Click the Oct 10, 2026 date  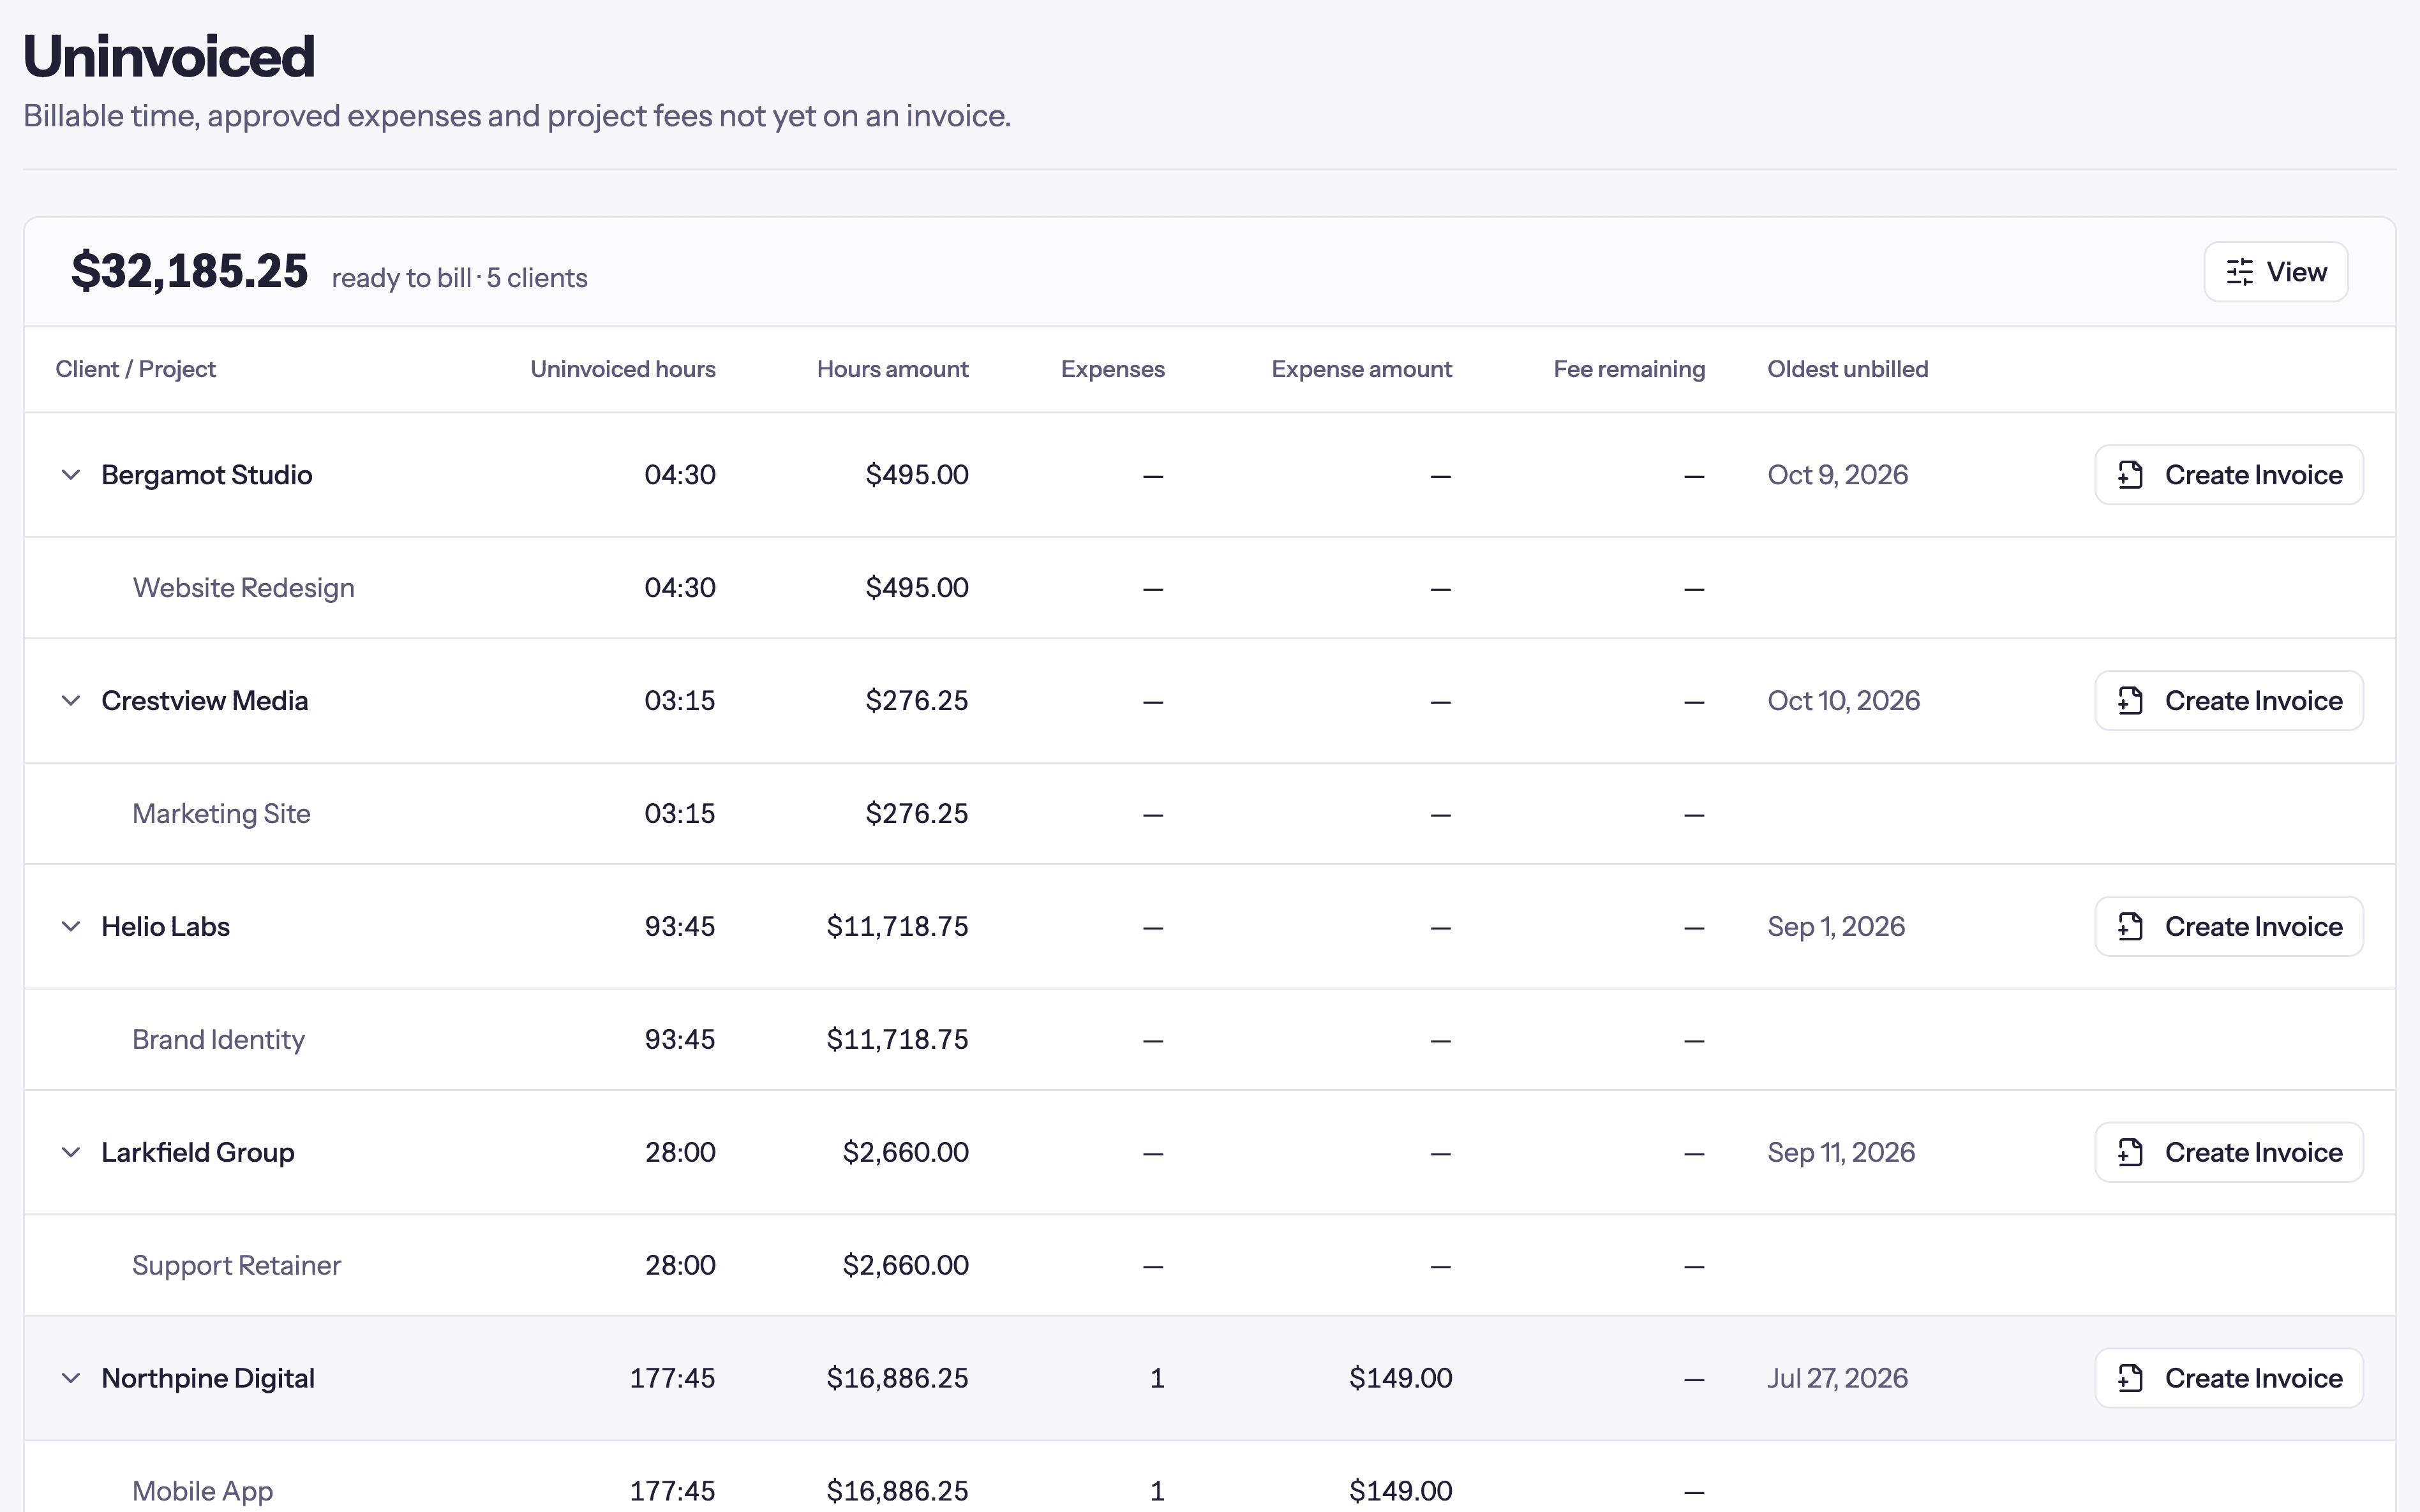pyautogui.click(x=1843, y=701)
